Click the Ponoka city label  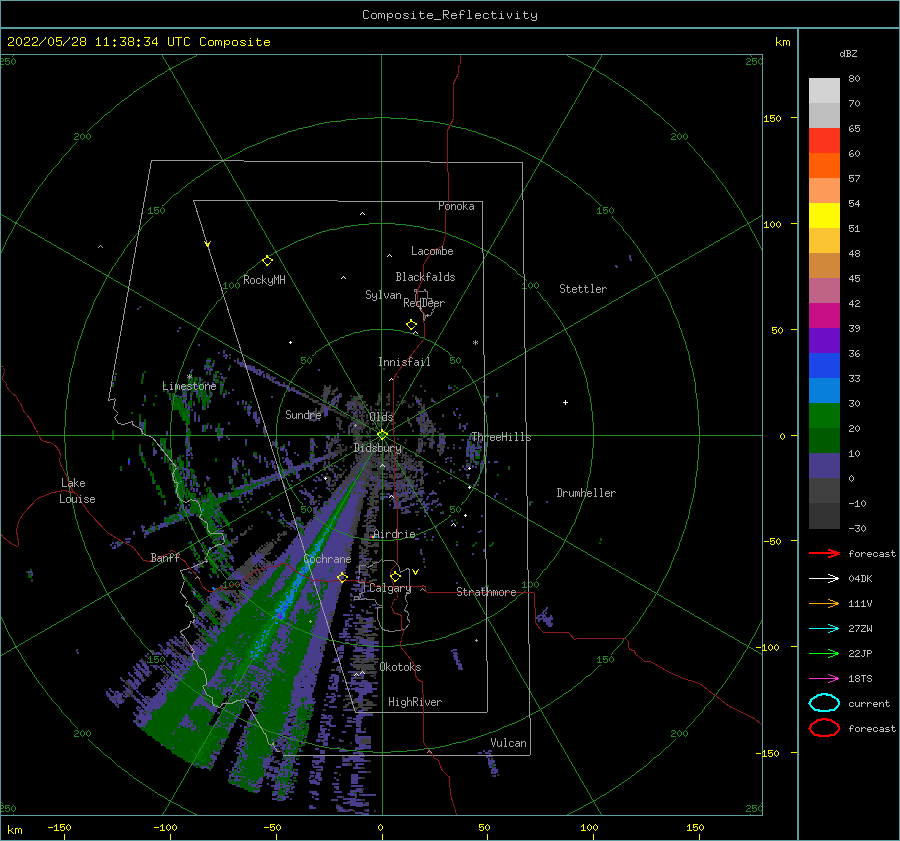click(x=456, y=206)
